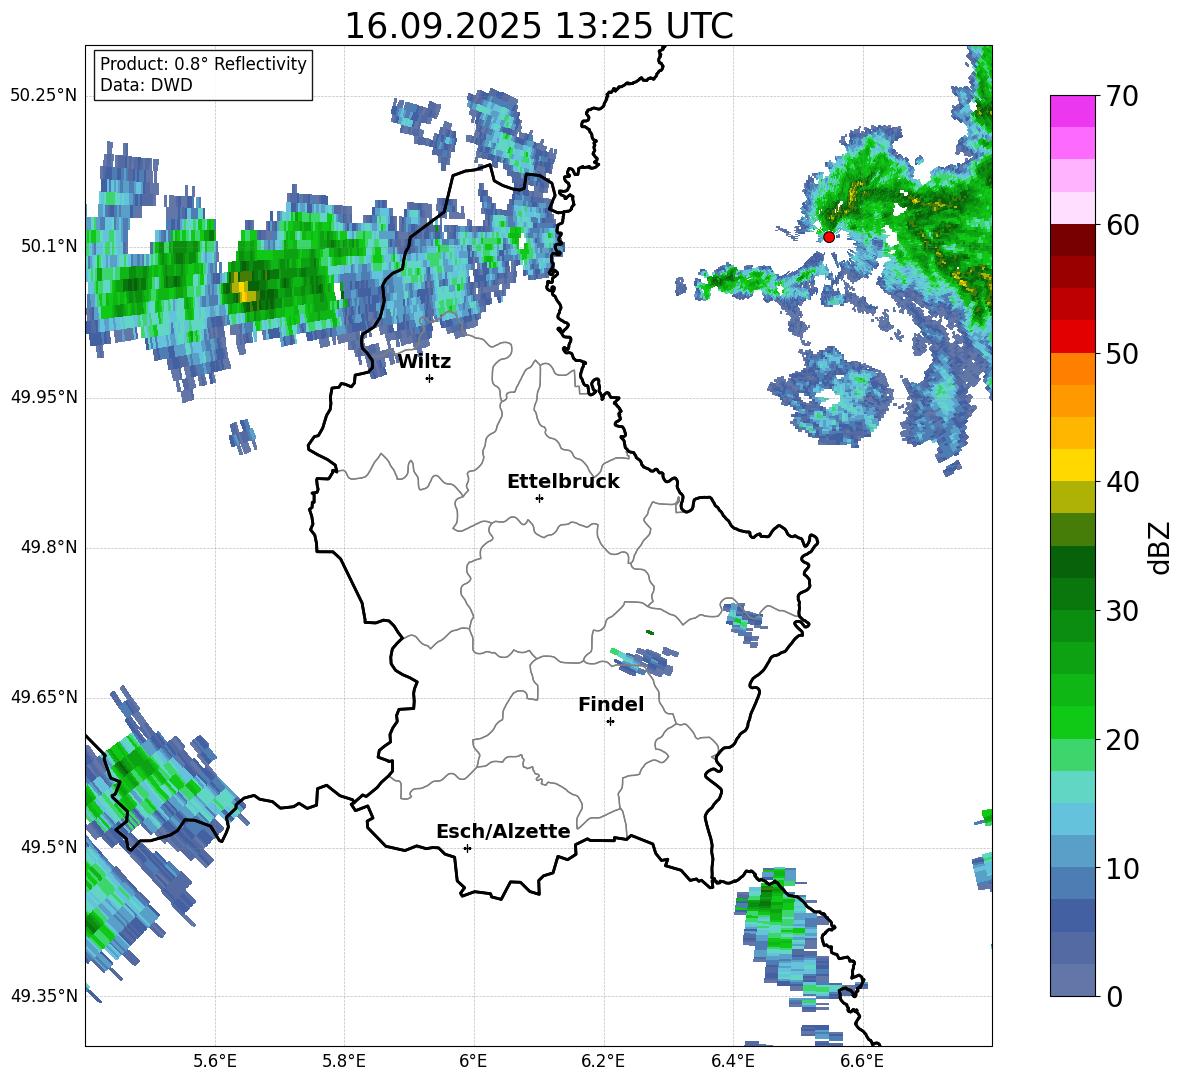Click the Ettelbruck station cross marker
This screenshot has height=1081, width=1184.
pos(539,498)
